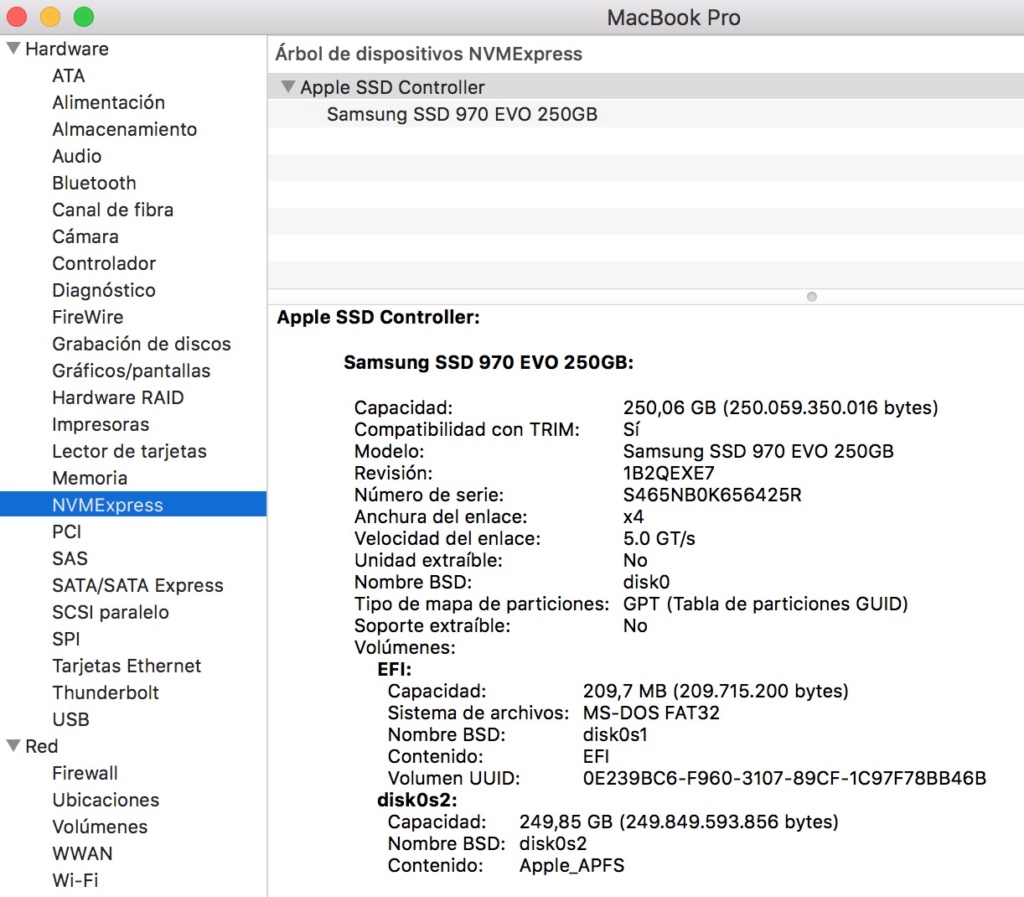Viewport: 1024px width, 897px height.
Task: Click the serial number S465NB0K656425R
Action: click(x=712, y=494)
